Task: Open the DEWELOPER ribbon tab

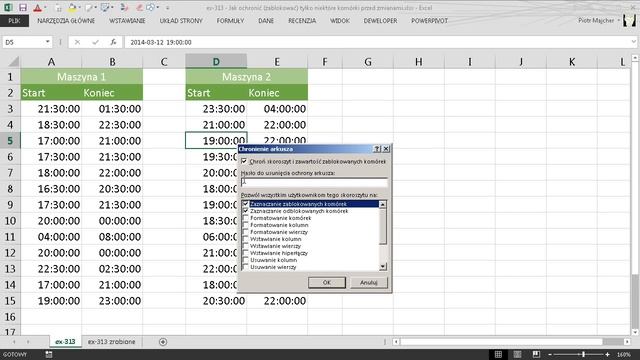Action: point(380,20)
